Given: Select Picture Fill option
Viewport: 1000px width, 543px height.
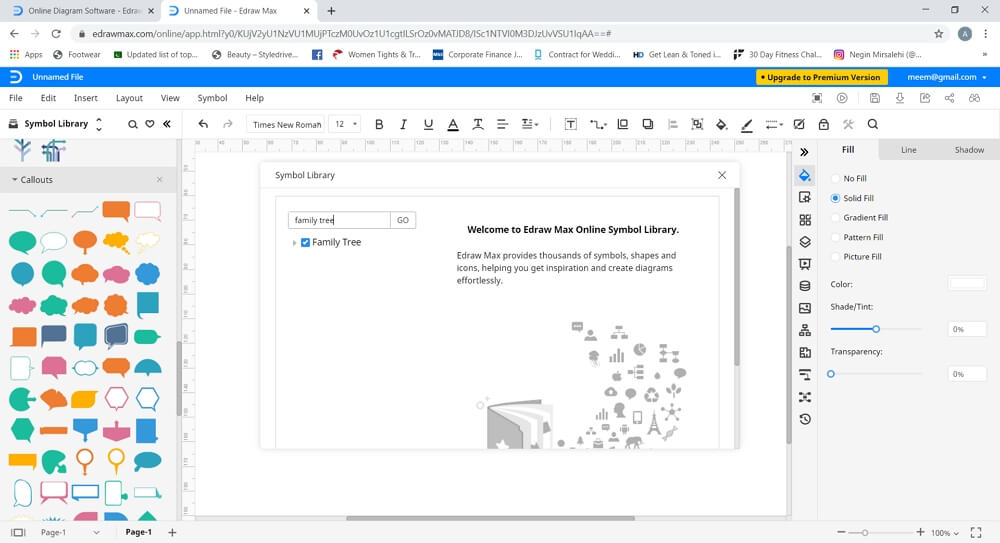Looking at the screenshot, I should [856, 257].
